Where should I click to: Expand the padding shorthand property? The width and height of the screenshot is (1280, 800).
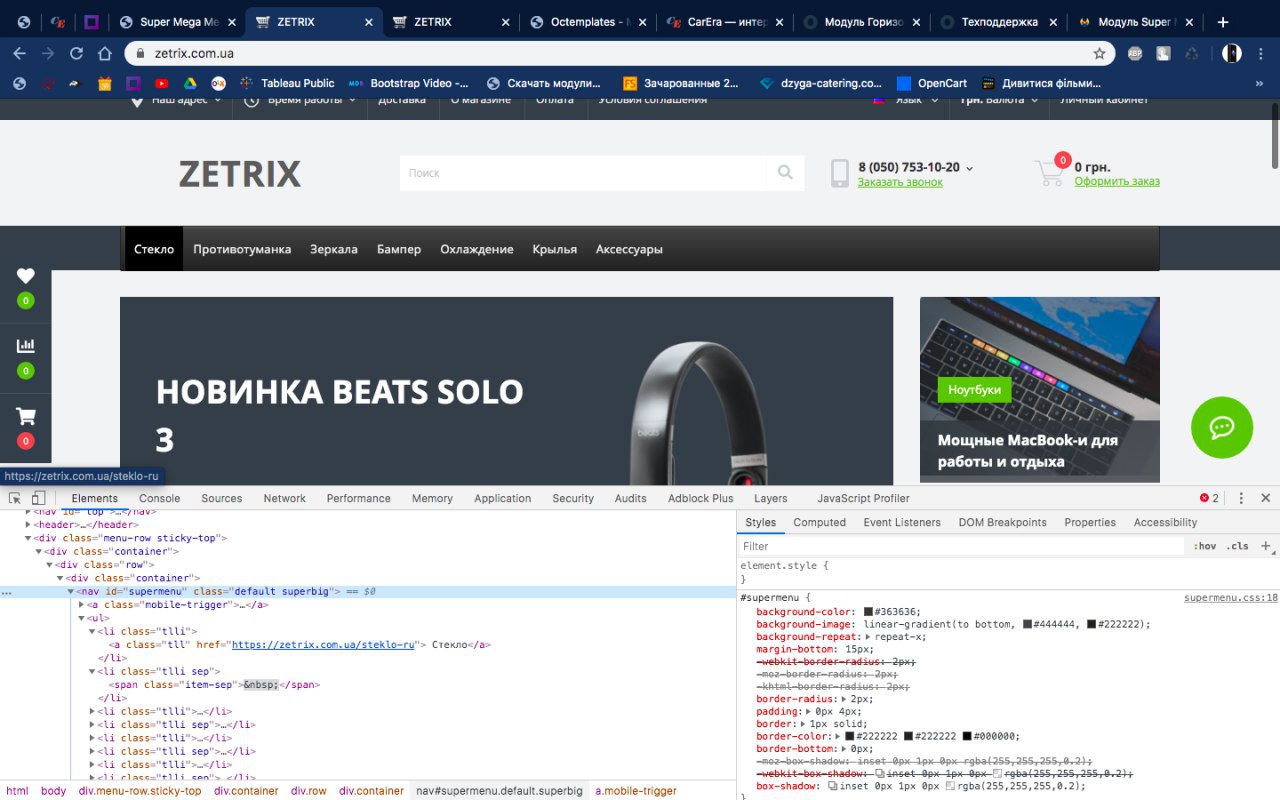click(x=809, y=711)
